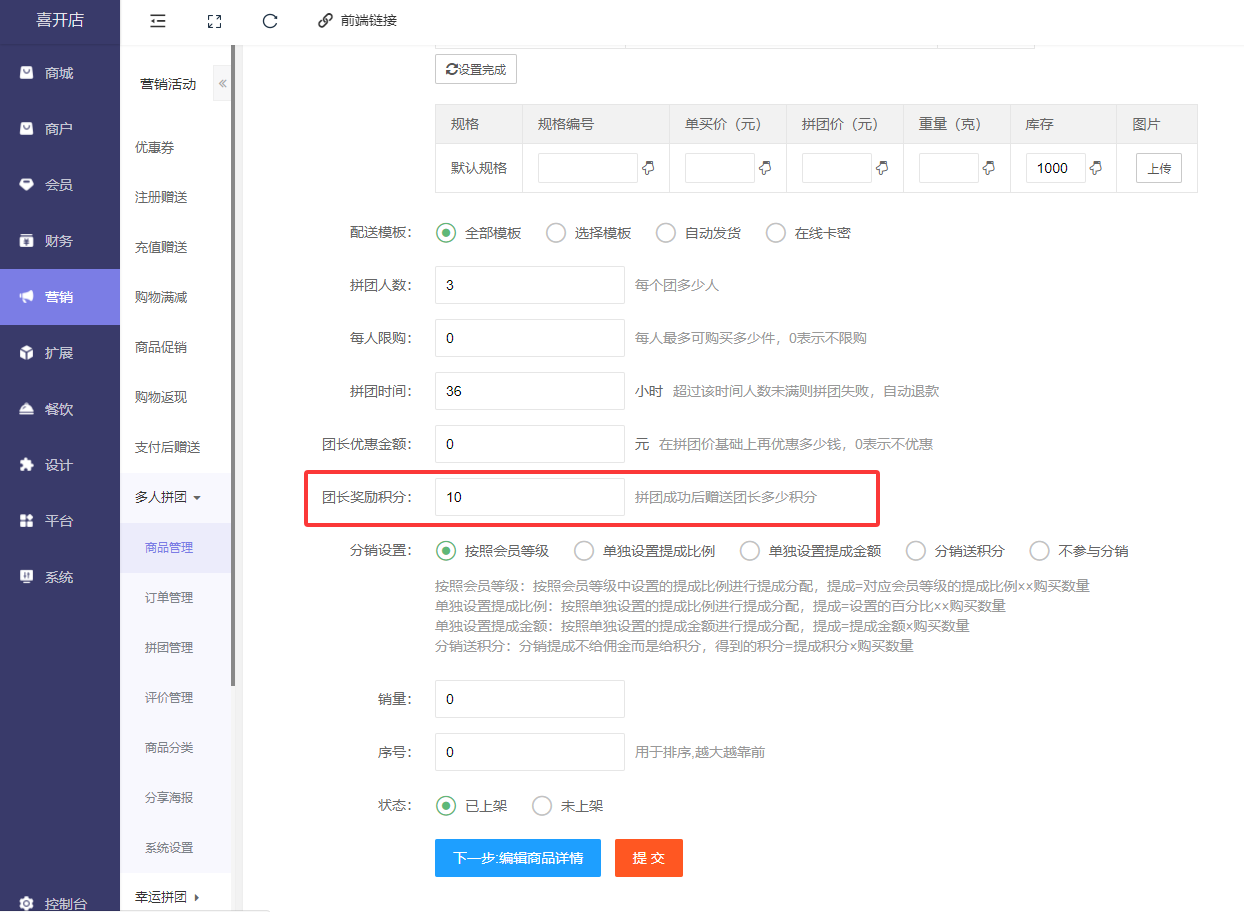Collapse the 多人拼团 submenu

(168, 497)
